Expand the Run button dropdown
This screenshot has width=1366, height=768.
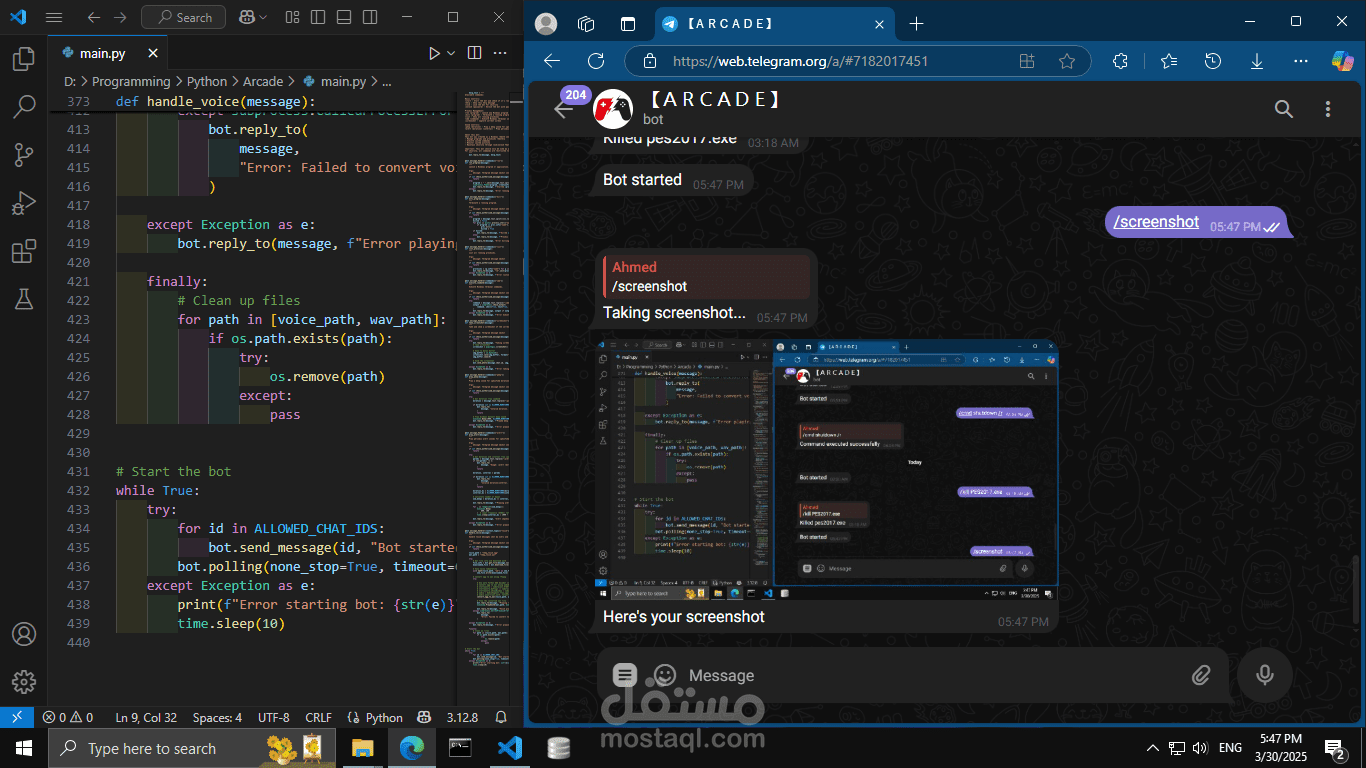click(451, 53)
